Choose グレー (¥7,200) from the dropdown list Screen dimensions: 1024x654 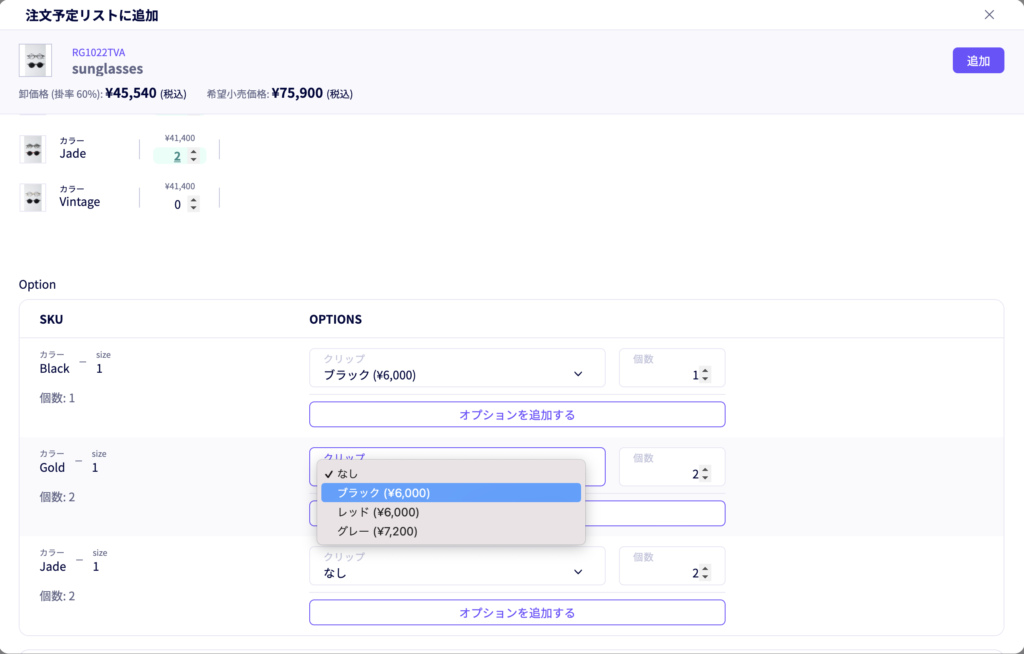coord(451,531)
